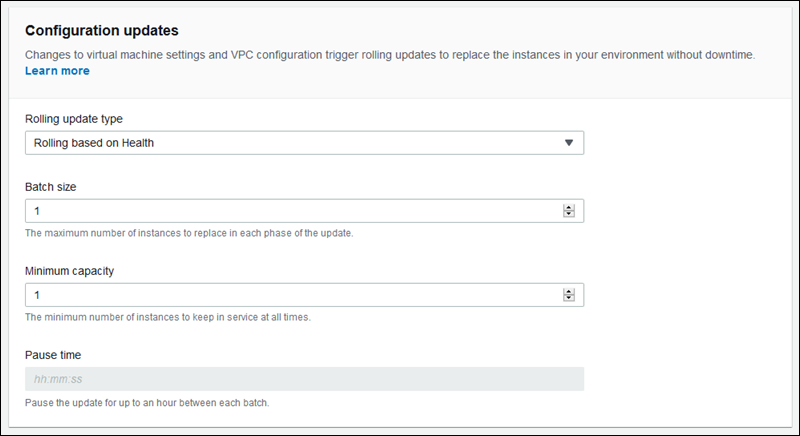The image size is (800, 436).
Task: Increase Batch size with the up arrow
Action: 568,207
